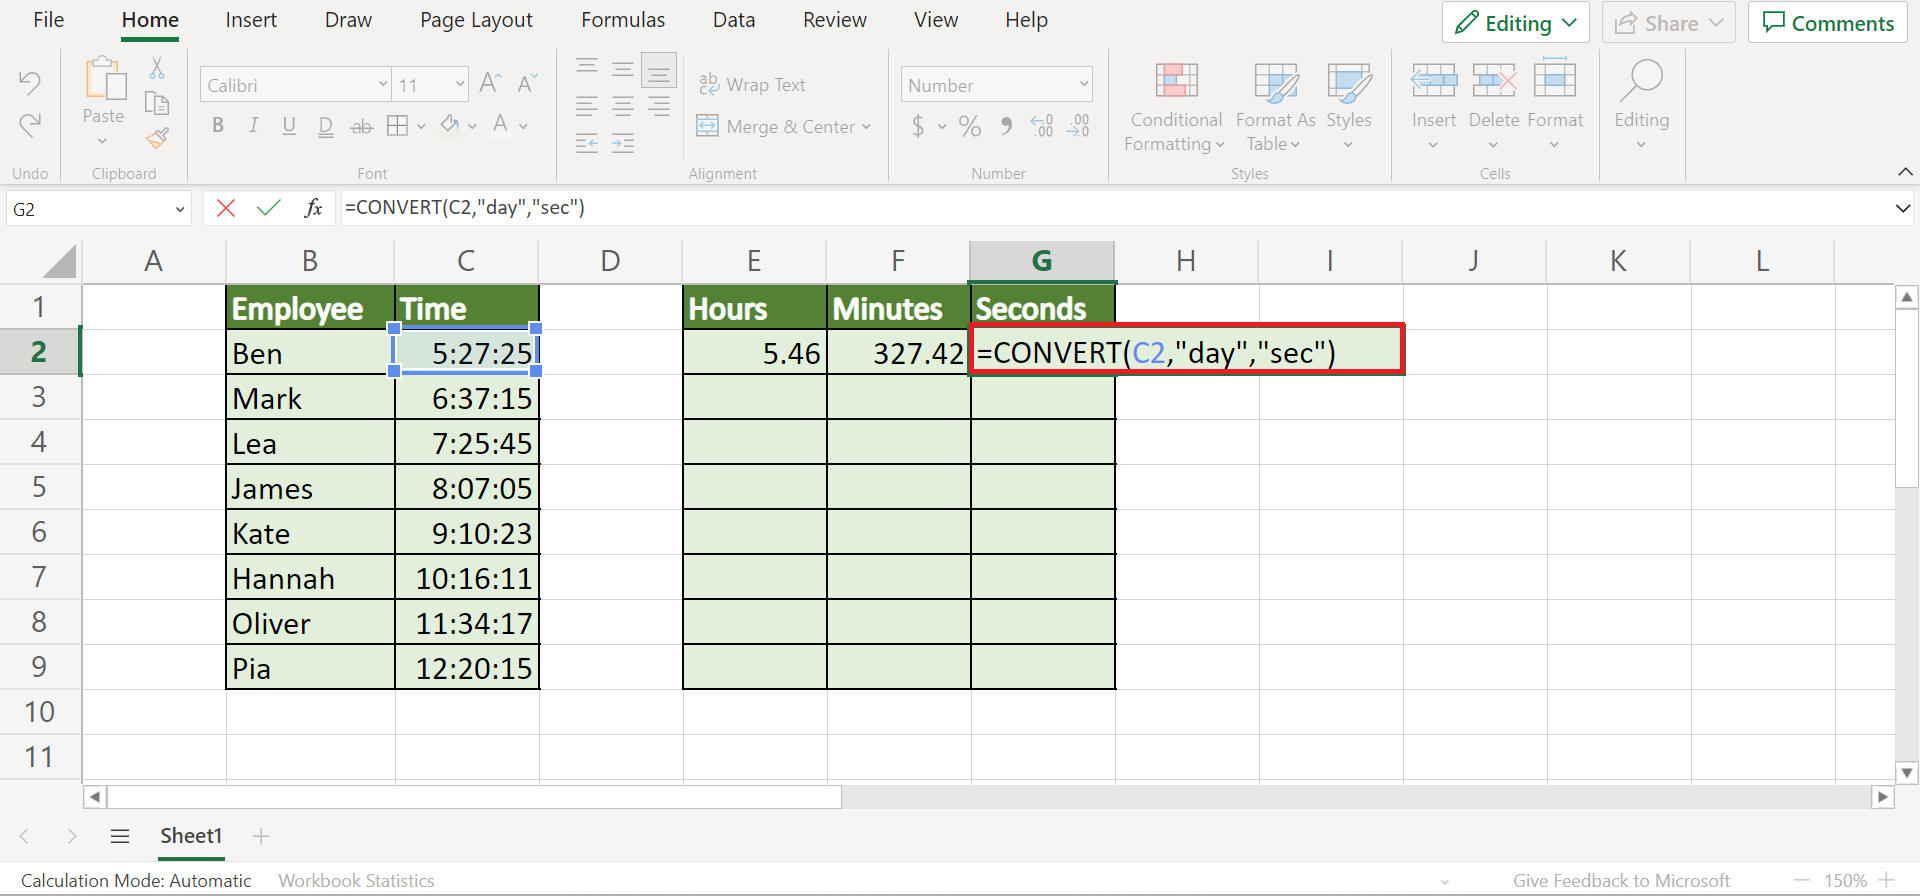This screenshot has height=896, width=1920.
Task: Confirm formula entry with checkmark
Action: click(x=269, y=208)
